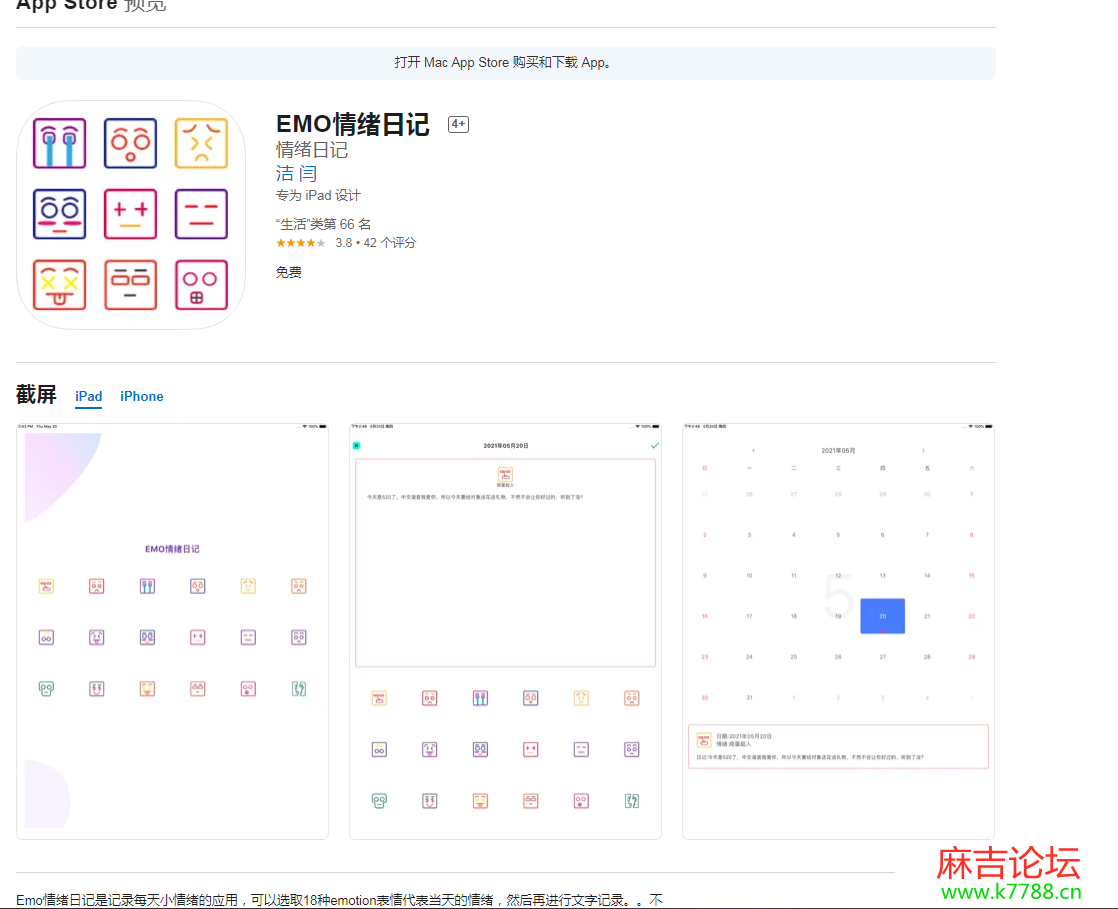Click the blue crying emoji in first screenshot
The width and height of the screenshot is (1118, 909).
point(148,587)
